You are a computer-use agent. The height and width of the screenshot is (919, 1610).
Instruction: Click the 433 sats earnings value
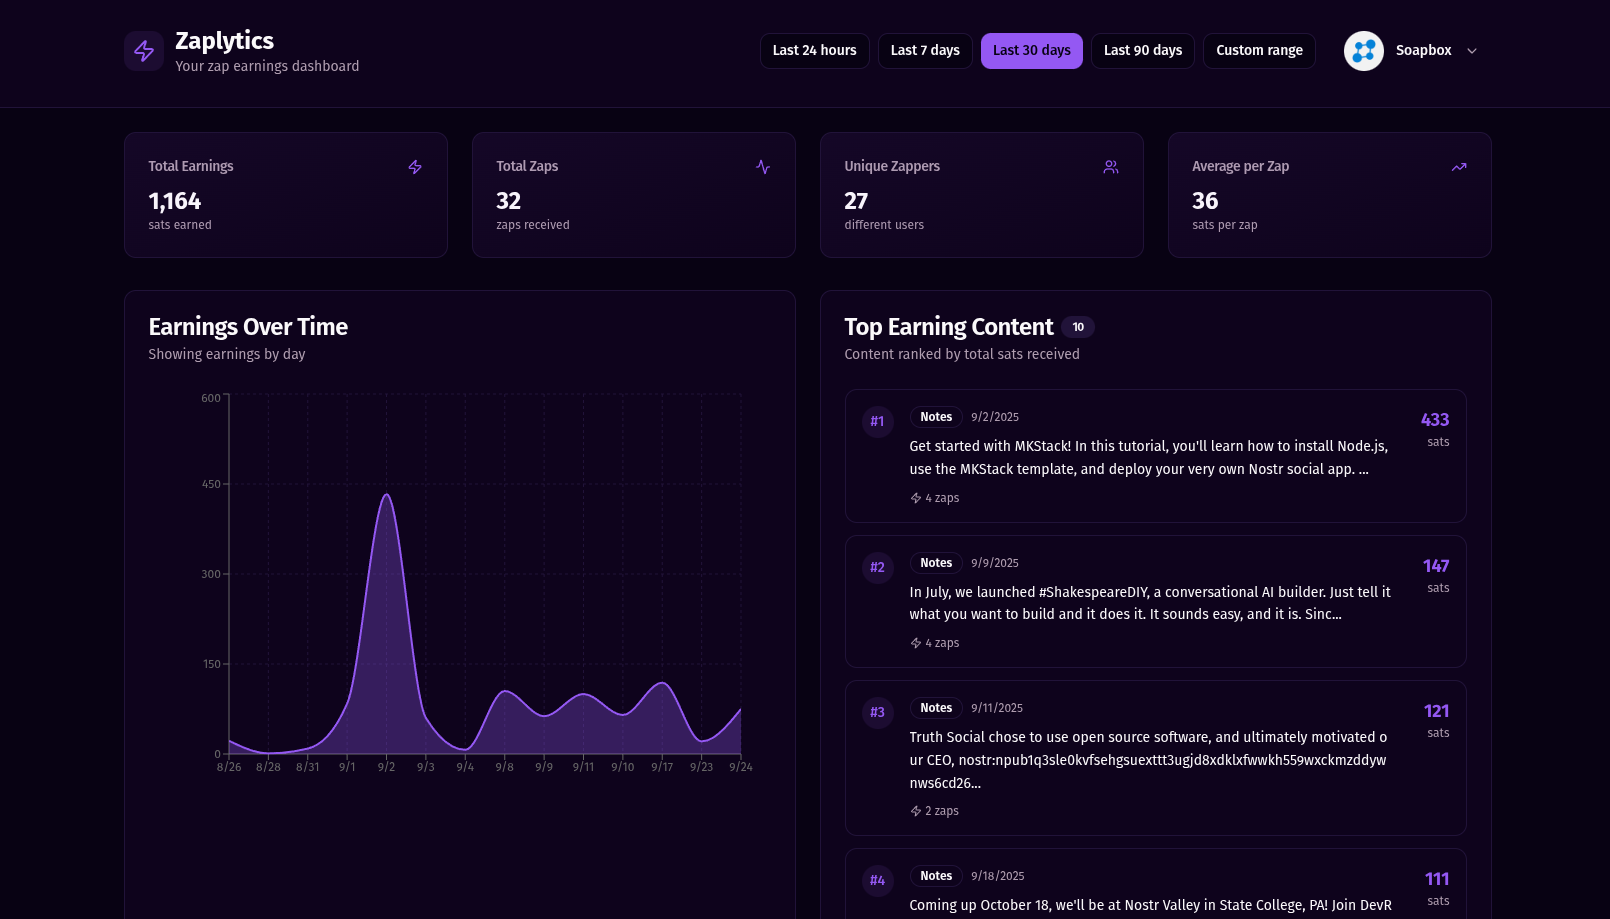click(1435, 420)
